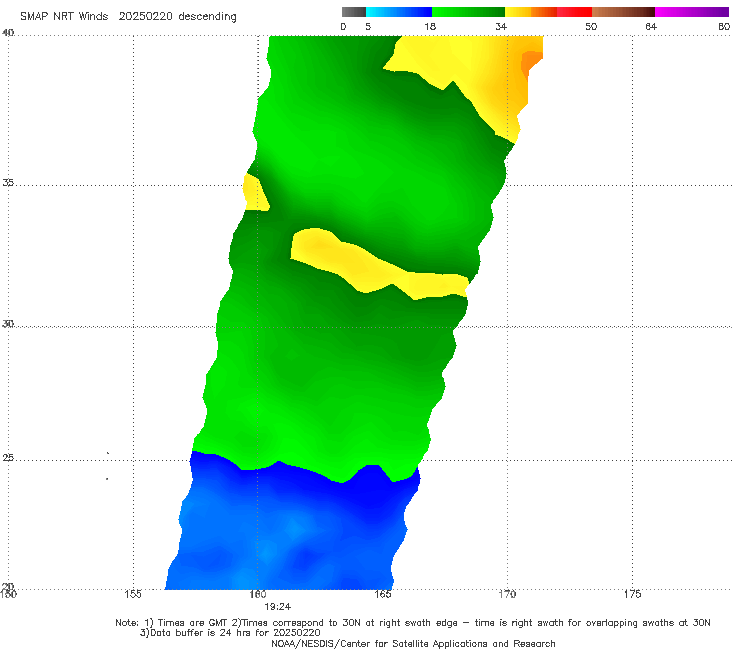Click the red segment of the color bar
This screenshot has height=650, width=740.
tap(574, 12)
